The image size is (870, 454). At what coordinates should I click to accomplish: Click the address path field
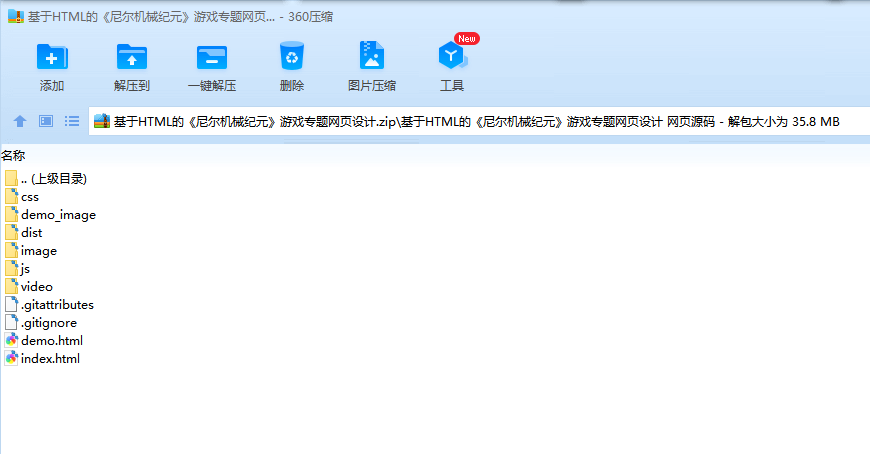point(479,121)
